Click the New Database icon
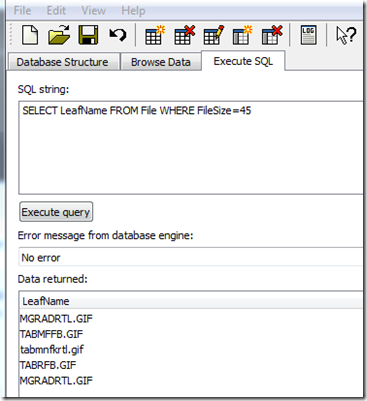Viewport: 367px width, 401px height. [30, 35]
